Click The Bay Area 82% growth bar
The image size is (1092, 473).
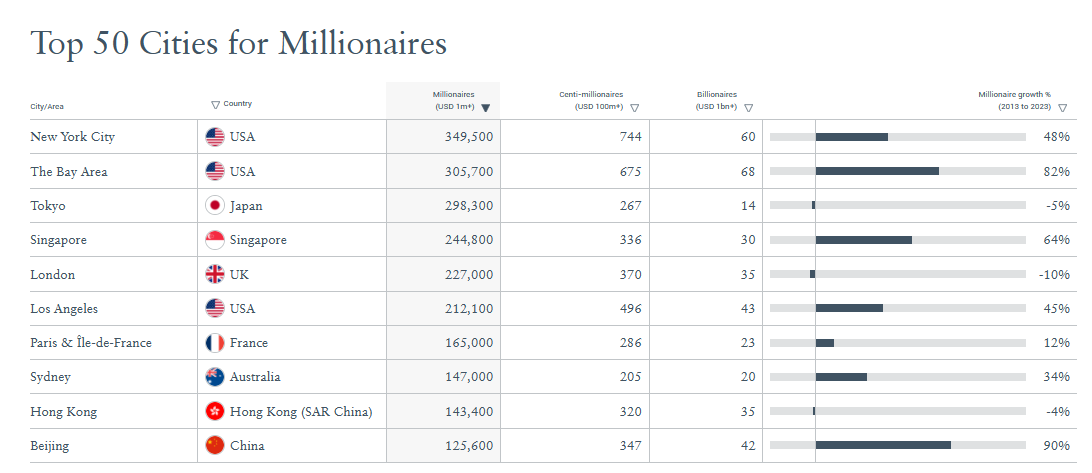coord(877,171)
